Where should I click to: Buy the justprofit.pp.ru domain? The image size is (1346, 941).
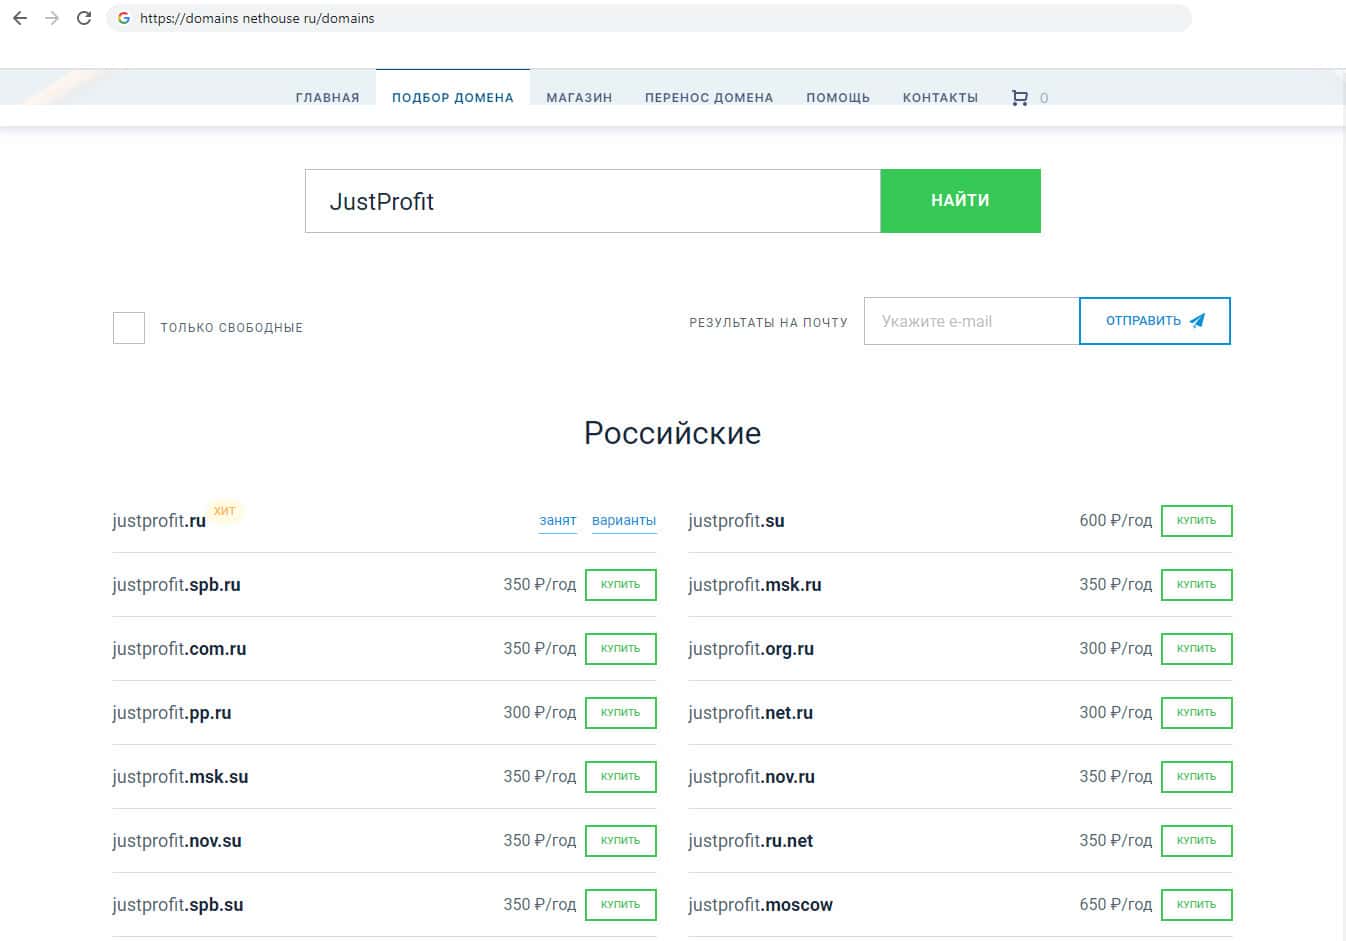620,713
